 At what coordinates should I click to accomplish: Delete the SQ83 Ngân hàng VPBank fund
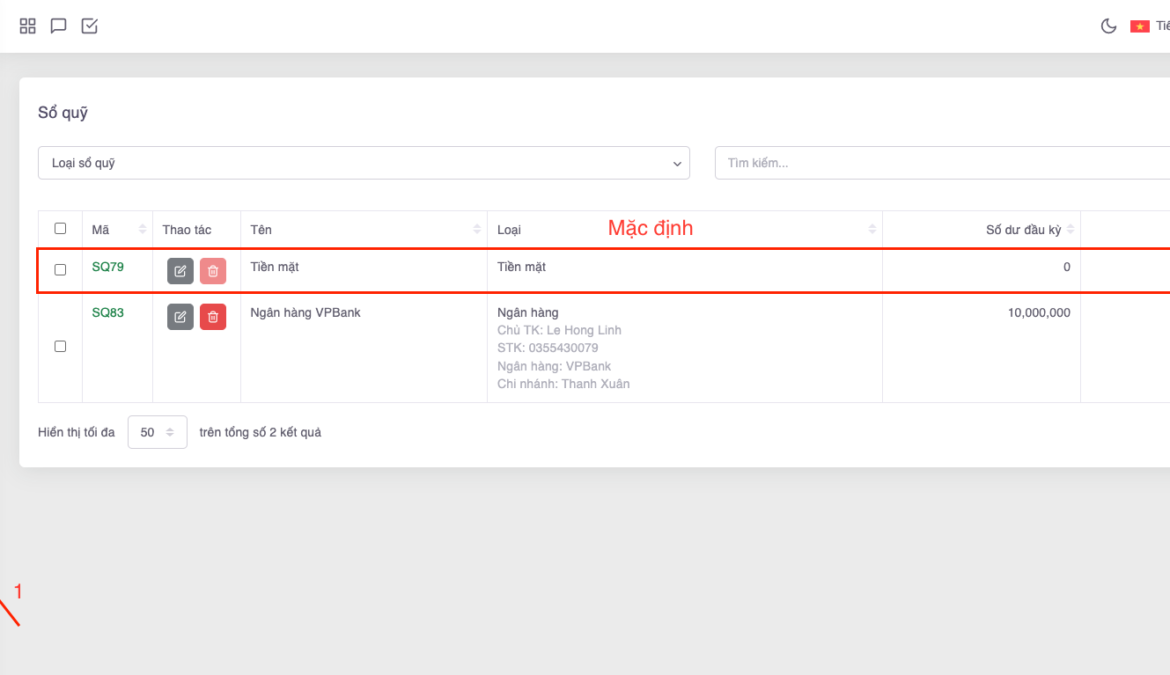(213, 316)
